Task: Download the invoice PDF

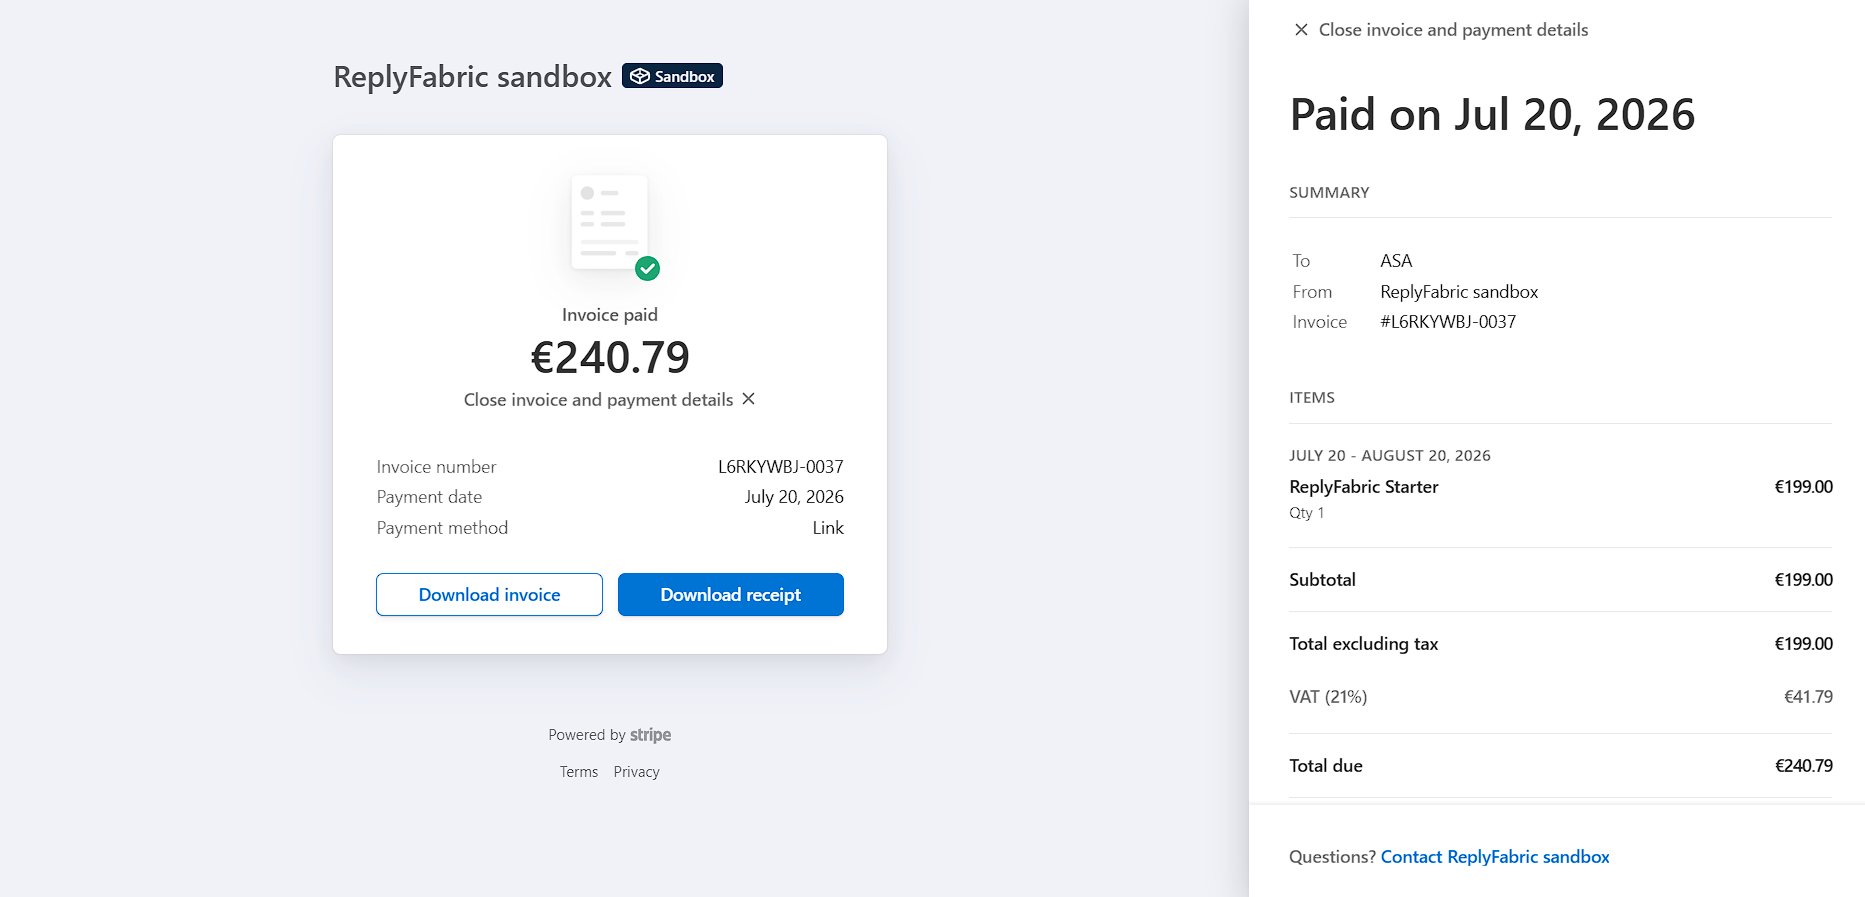Action: point(489,595)
